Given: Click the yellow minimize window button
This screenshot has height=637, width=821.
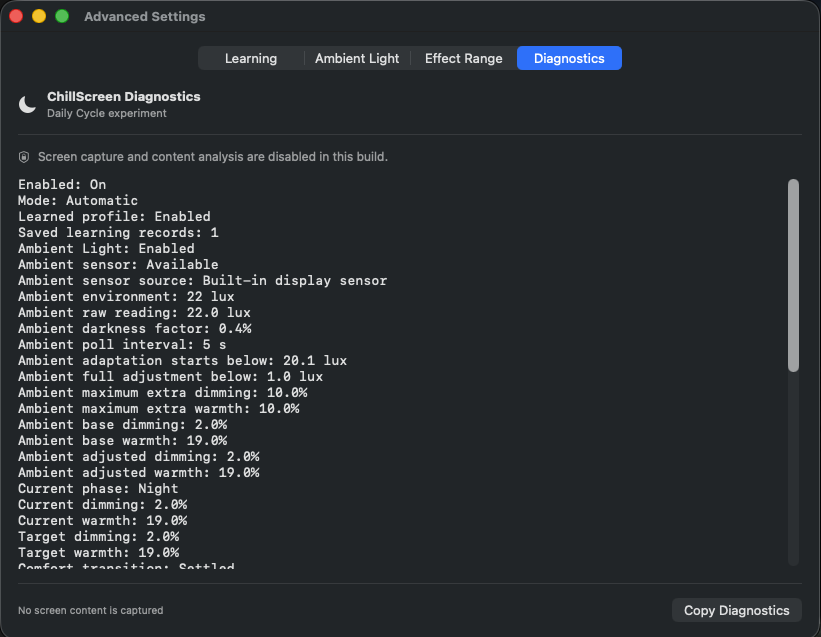Looking at the screenshot, I should point(39,16).
